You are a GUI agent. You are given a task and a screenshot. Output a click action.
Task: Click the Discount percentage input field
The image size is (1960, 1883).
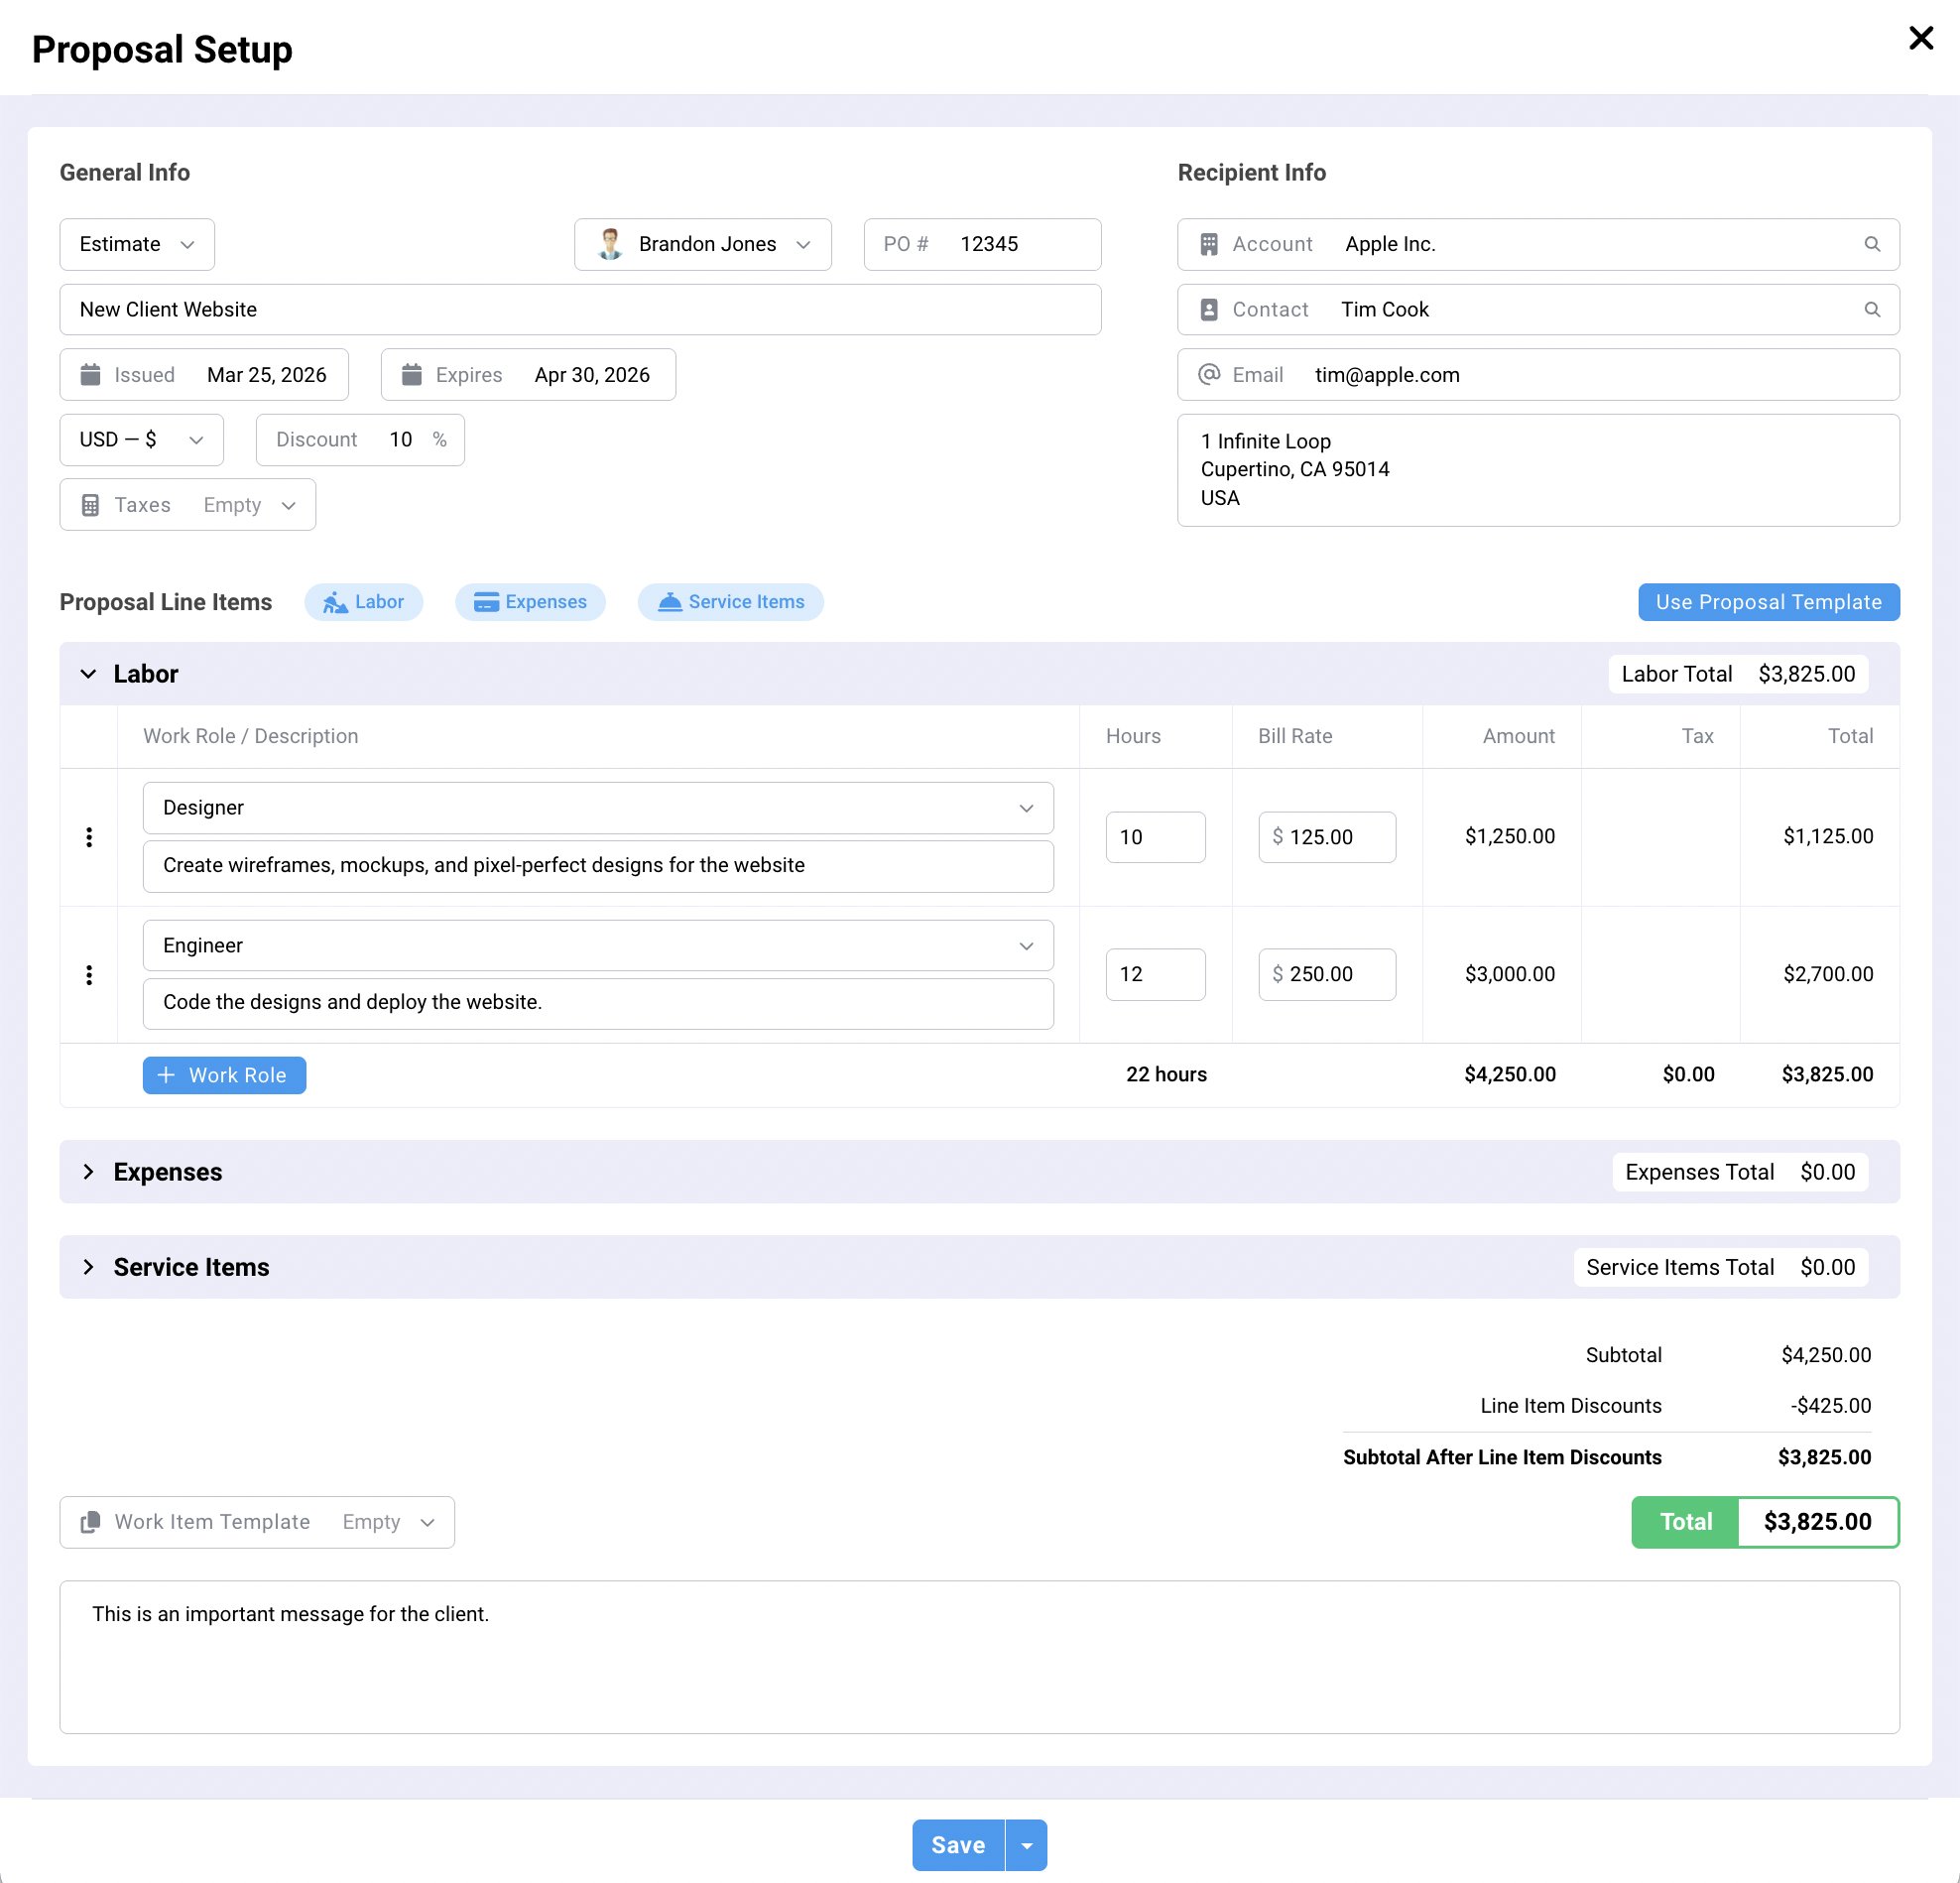(x=401, y=440)
